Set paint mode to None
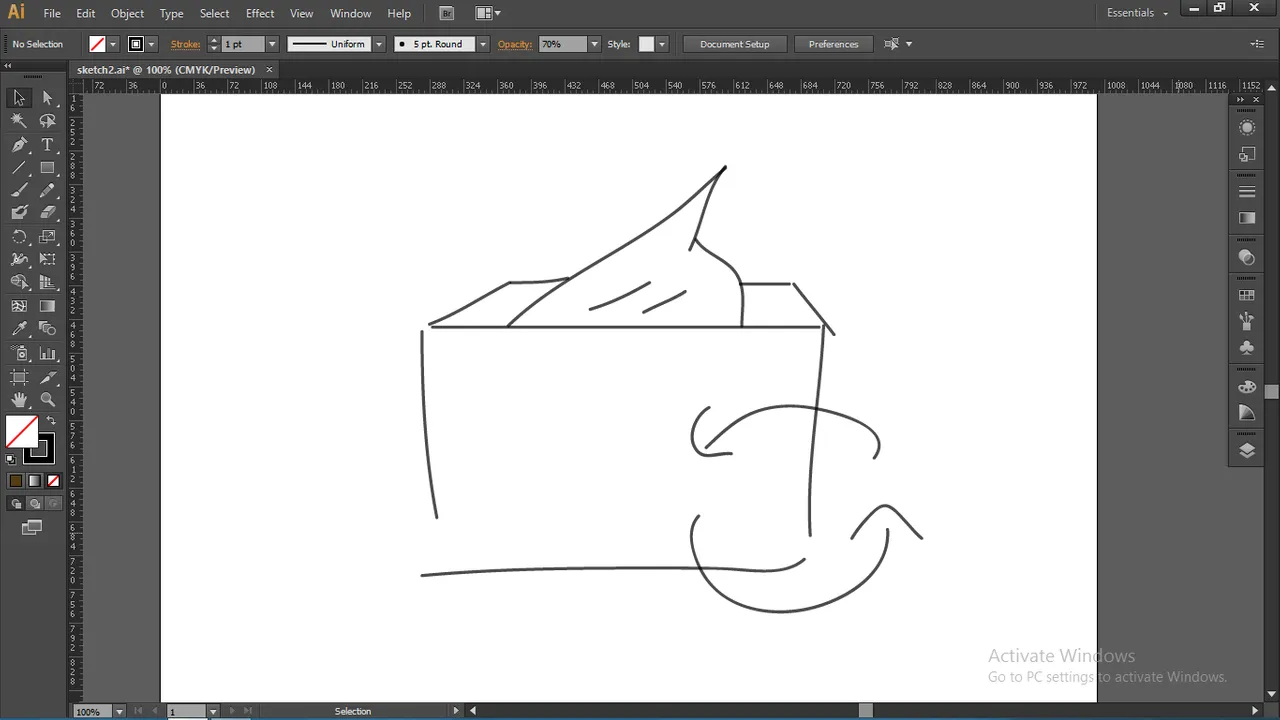Viewport: 1280px width, 720px height. (54, 481)
